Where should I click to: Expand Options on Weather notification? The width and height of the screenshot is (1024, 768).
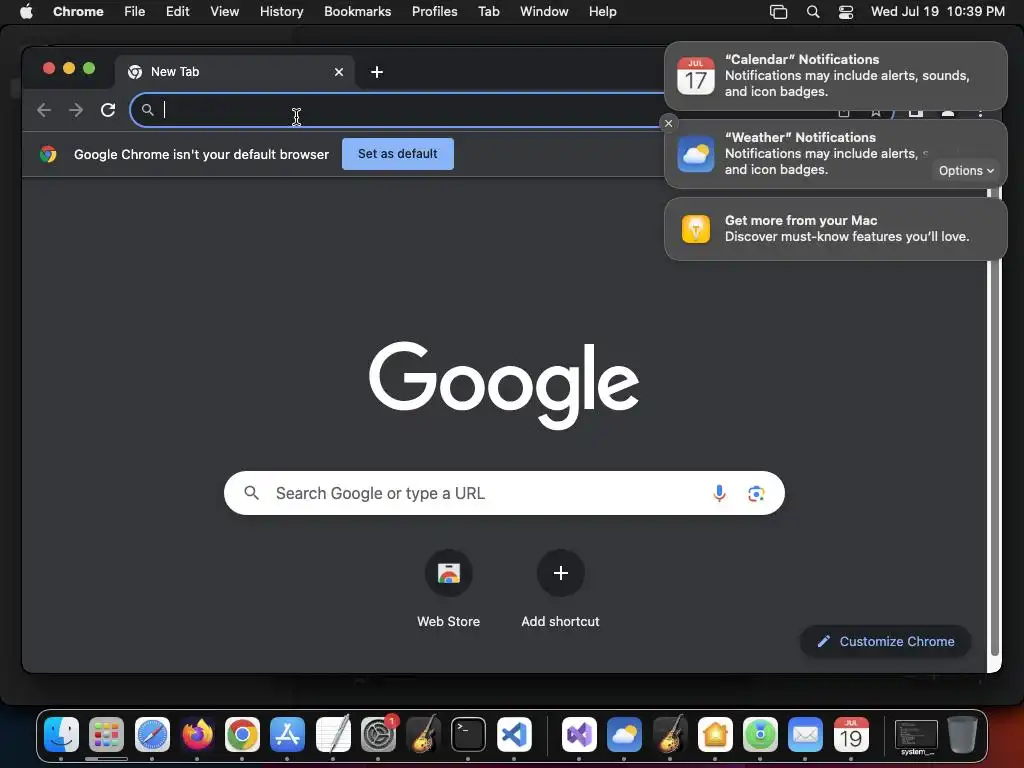pyautogui.click(x=966, y=170)
